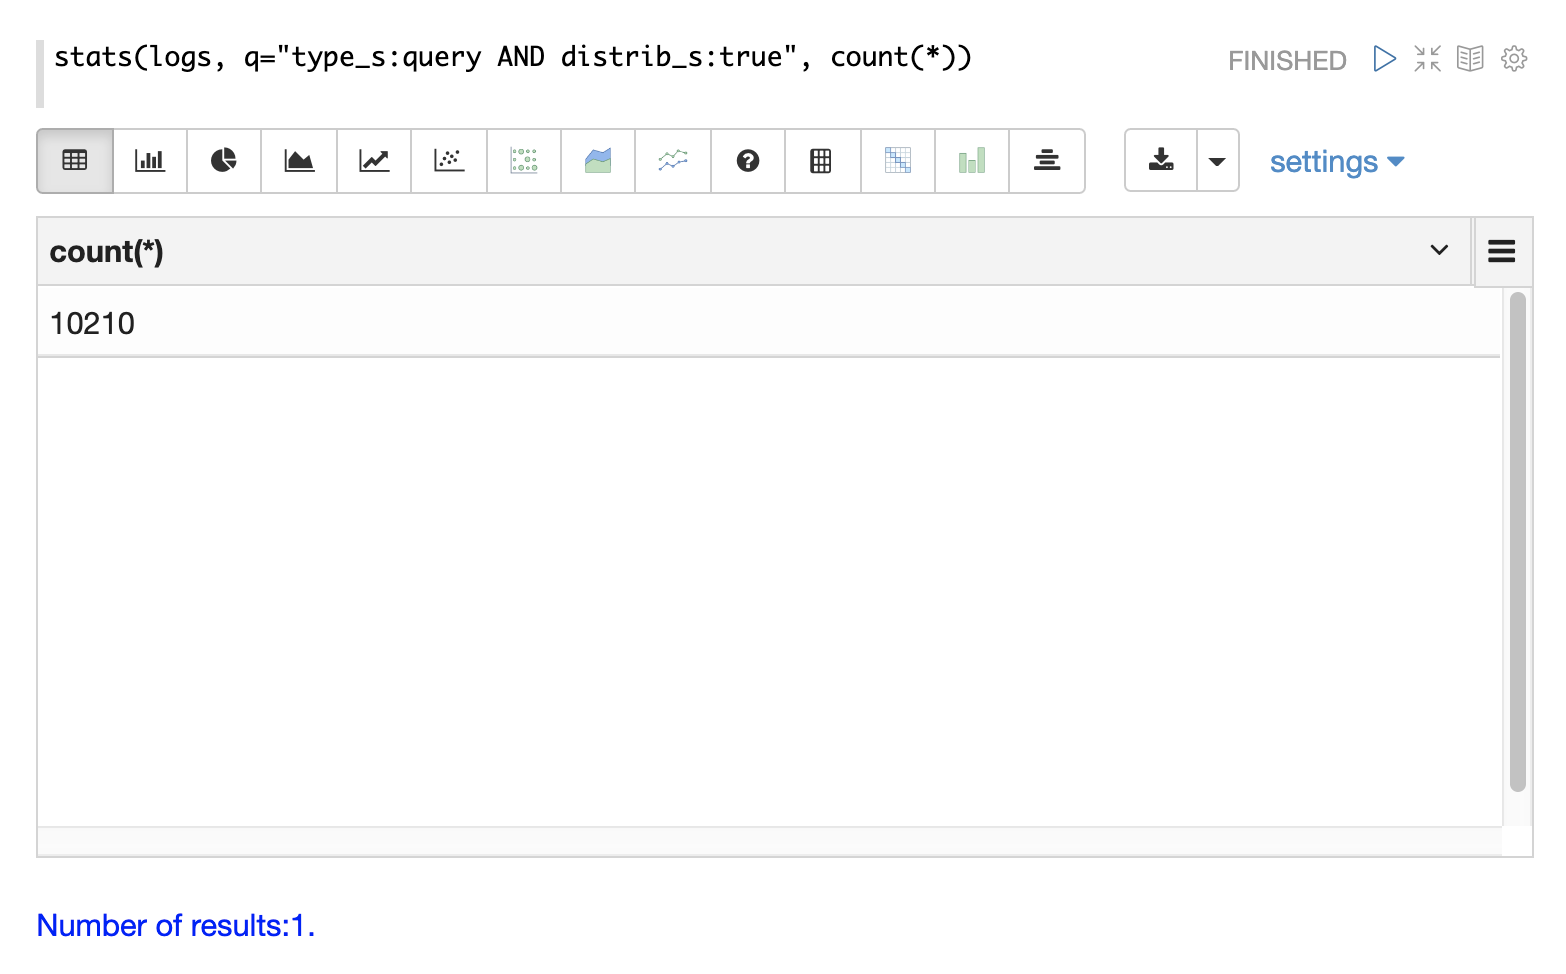
Task: Select the green bar chart visualization
Action: (972, 160)
